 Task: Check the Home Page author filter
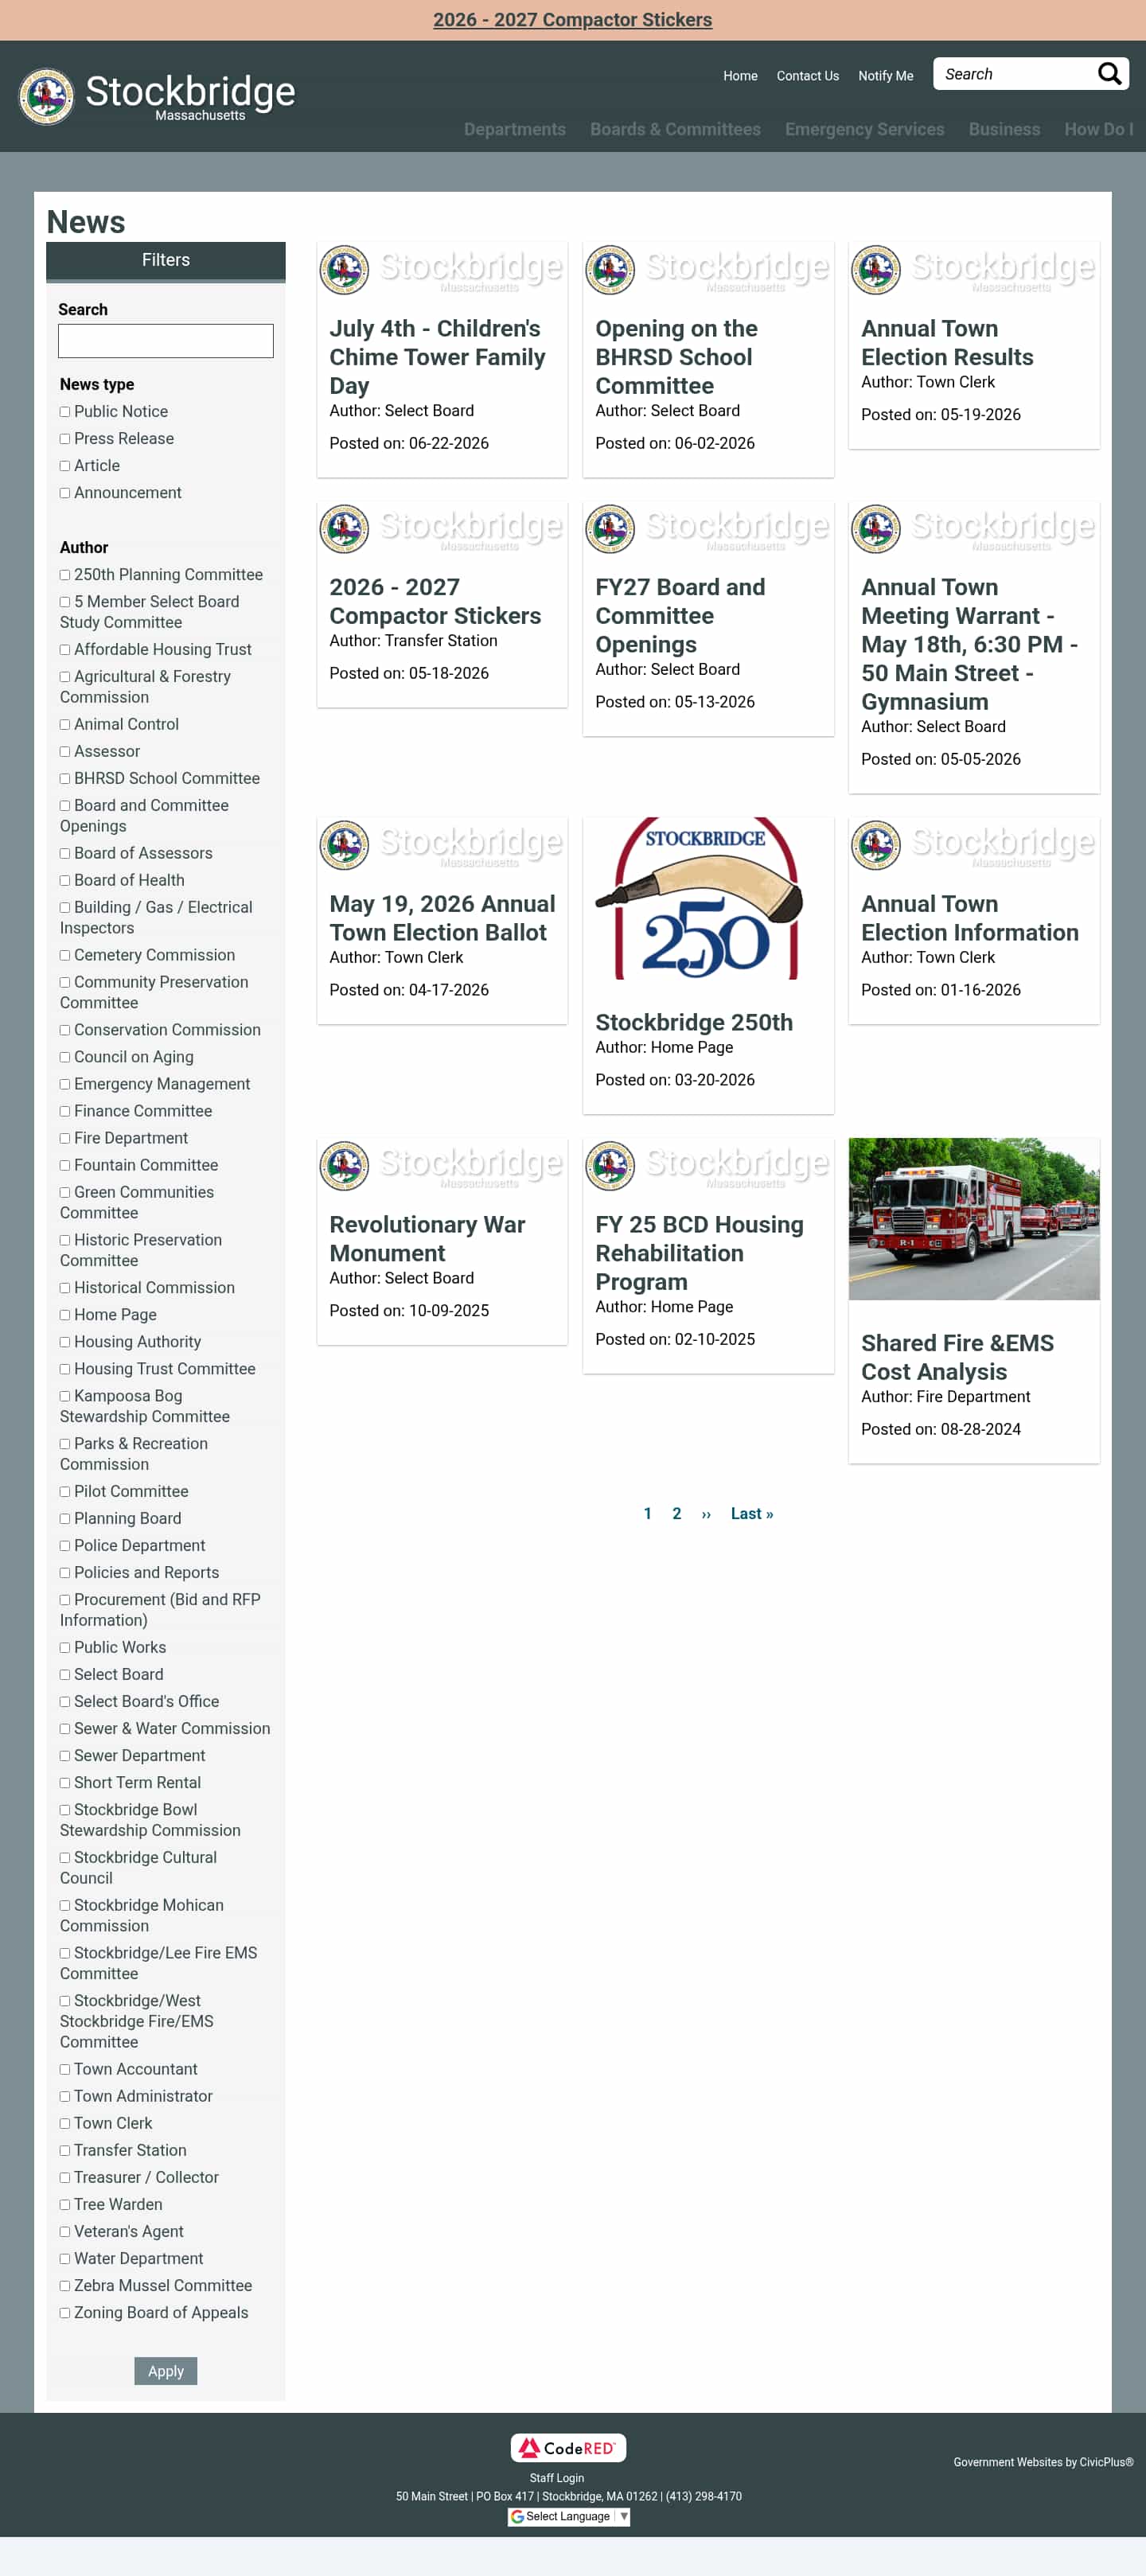pyautogui.click(x=65, y=1315)
